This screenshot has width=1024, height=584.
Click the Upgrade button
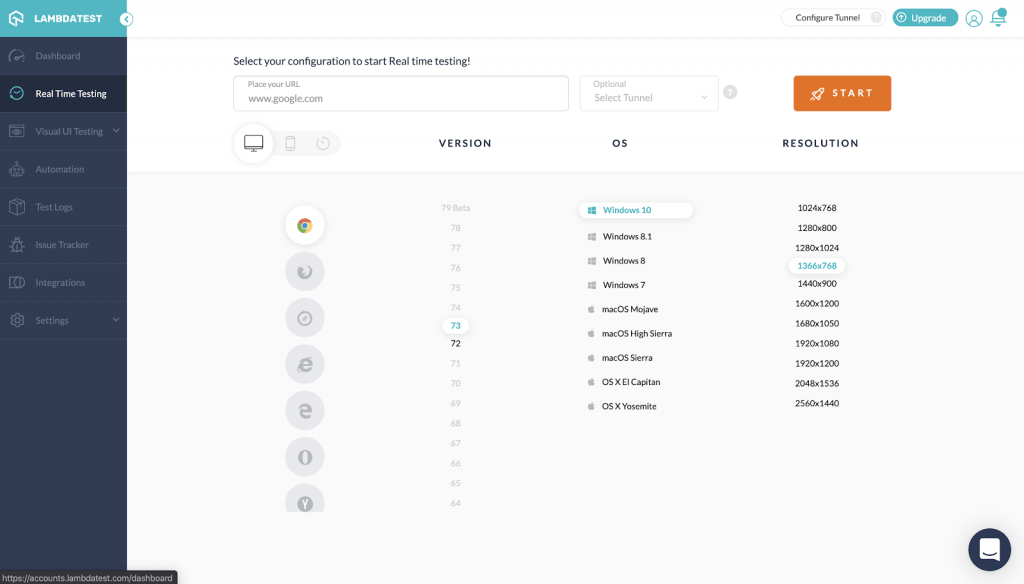pyautogui.click(x=924, y=18)
